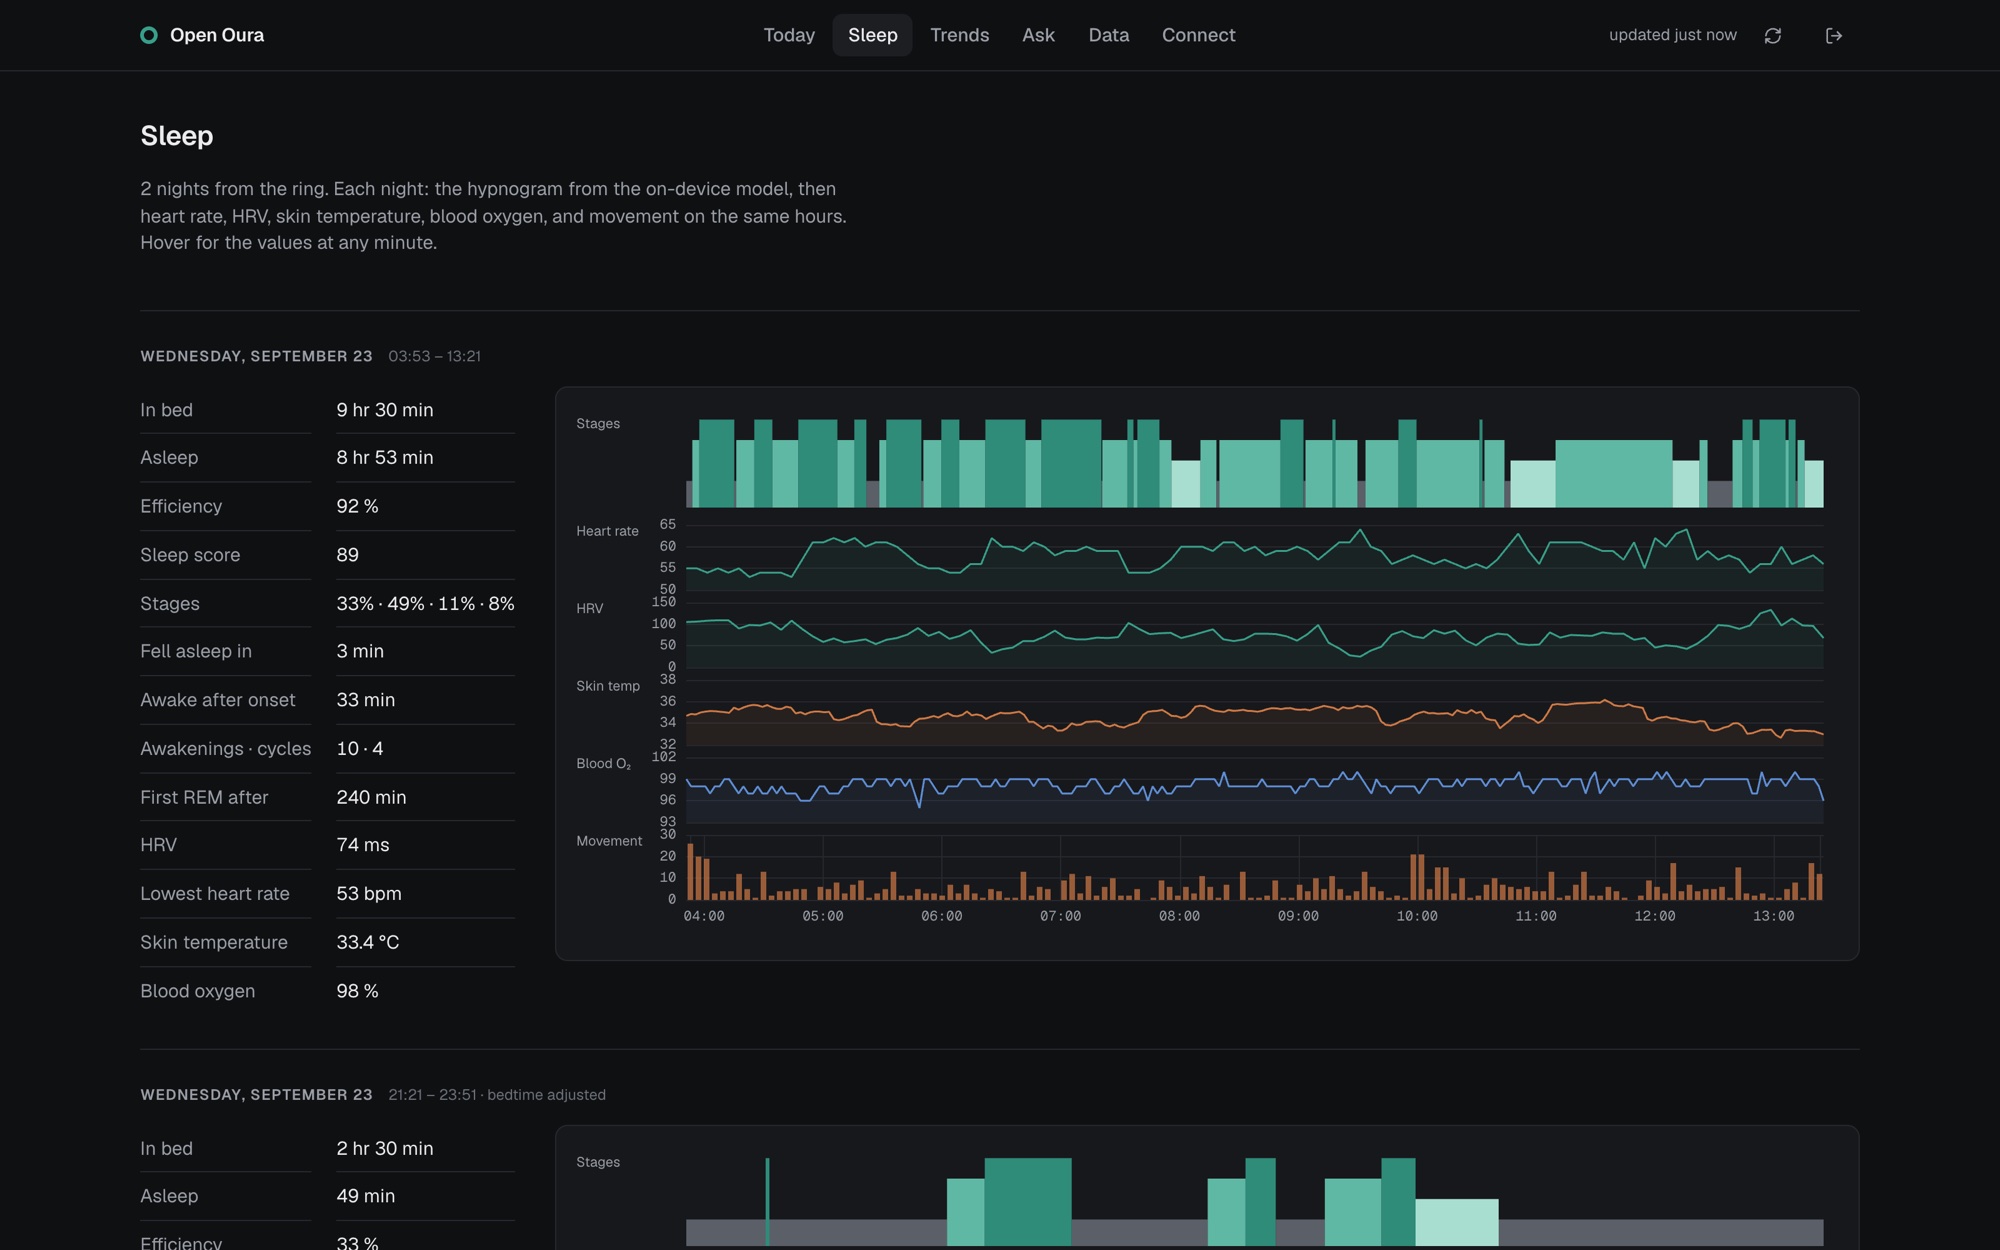Click the Open Oura green ring logo

[x=149, y=35]
